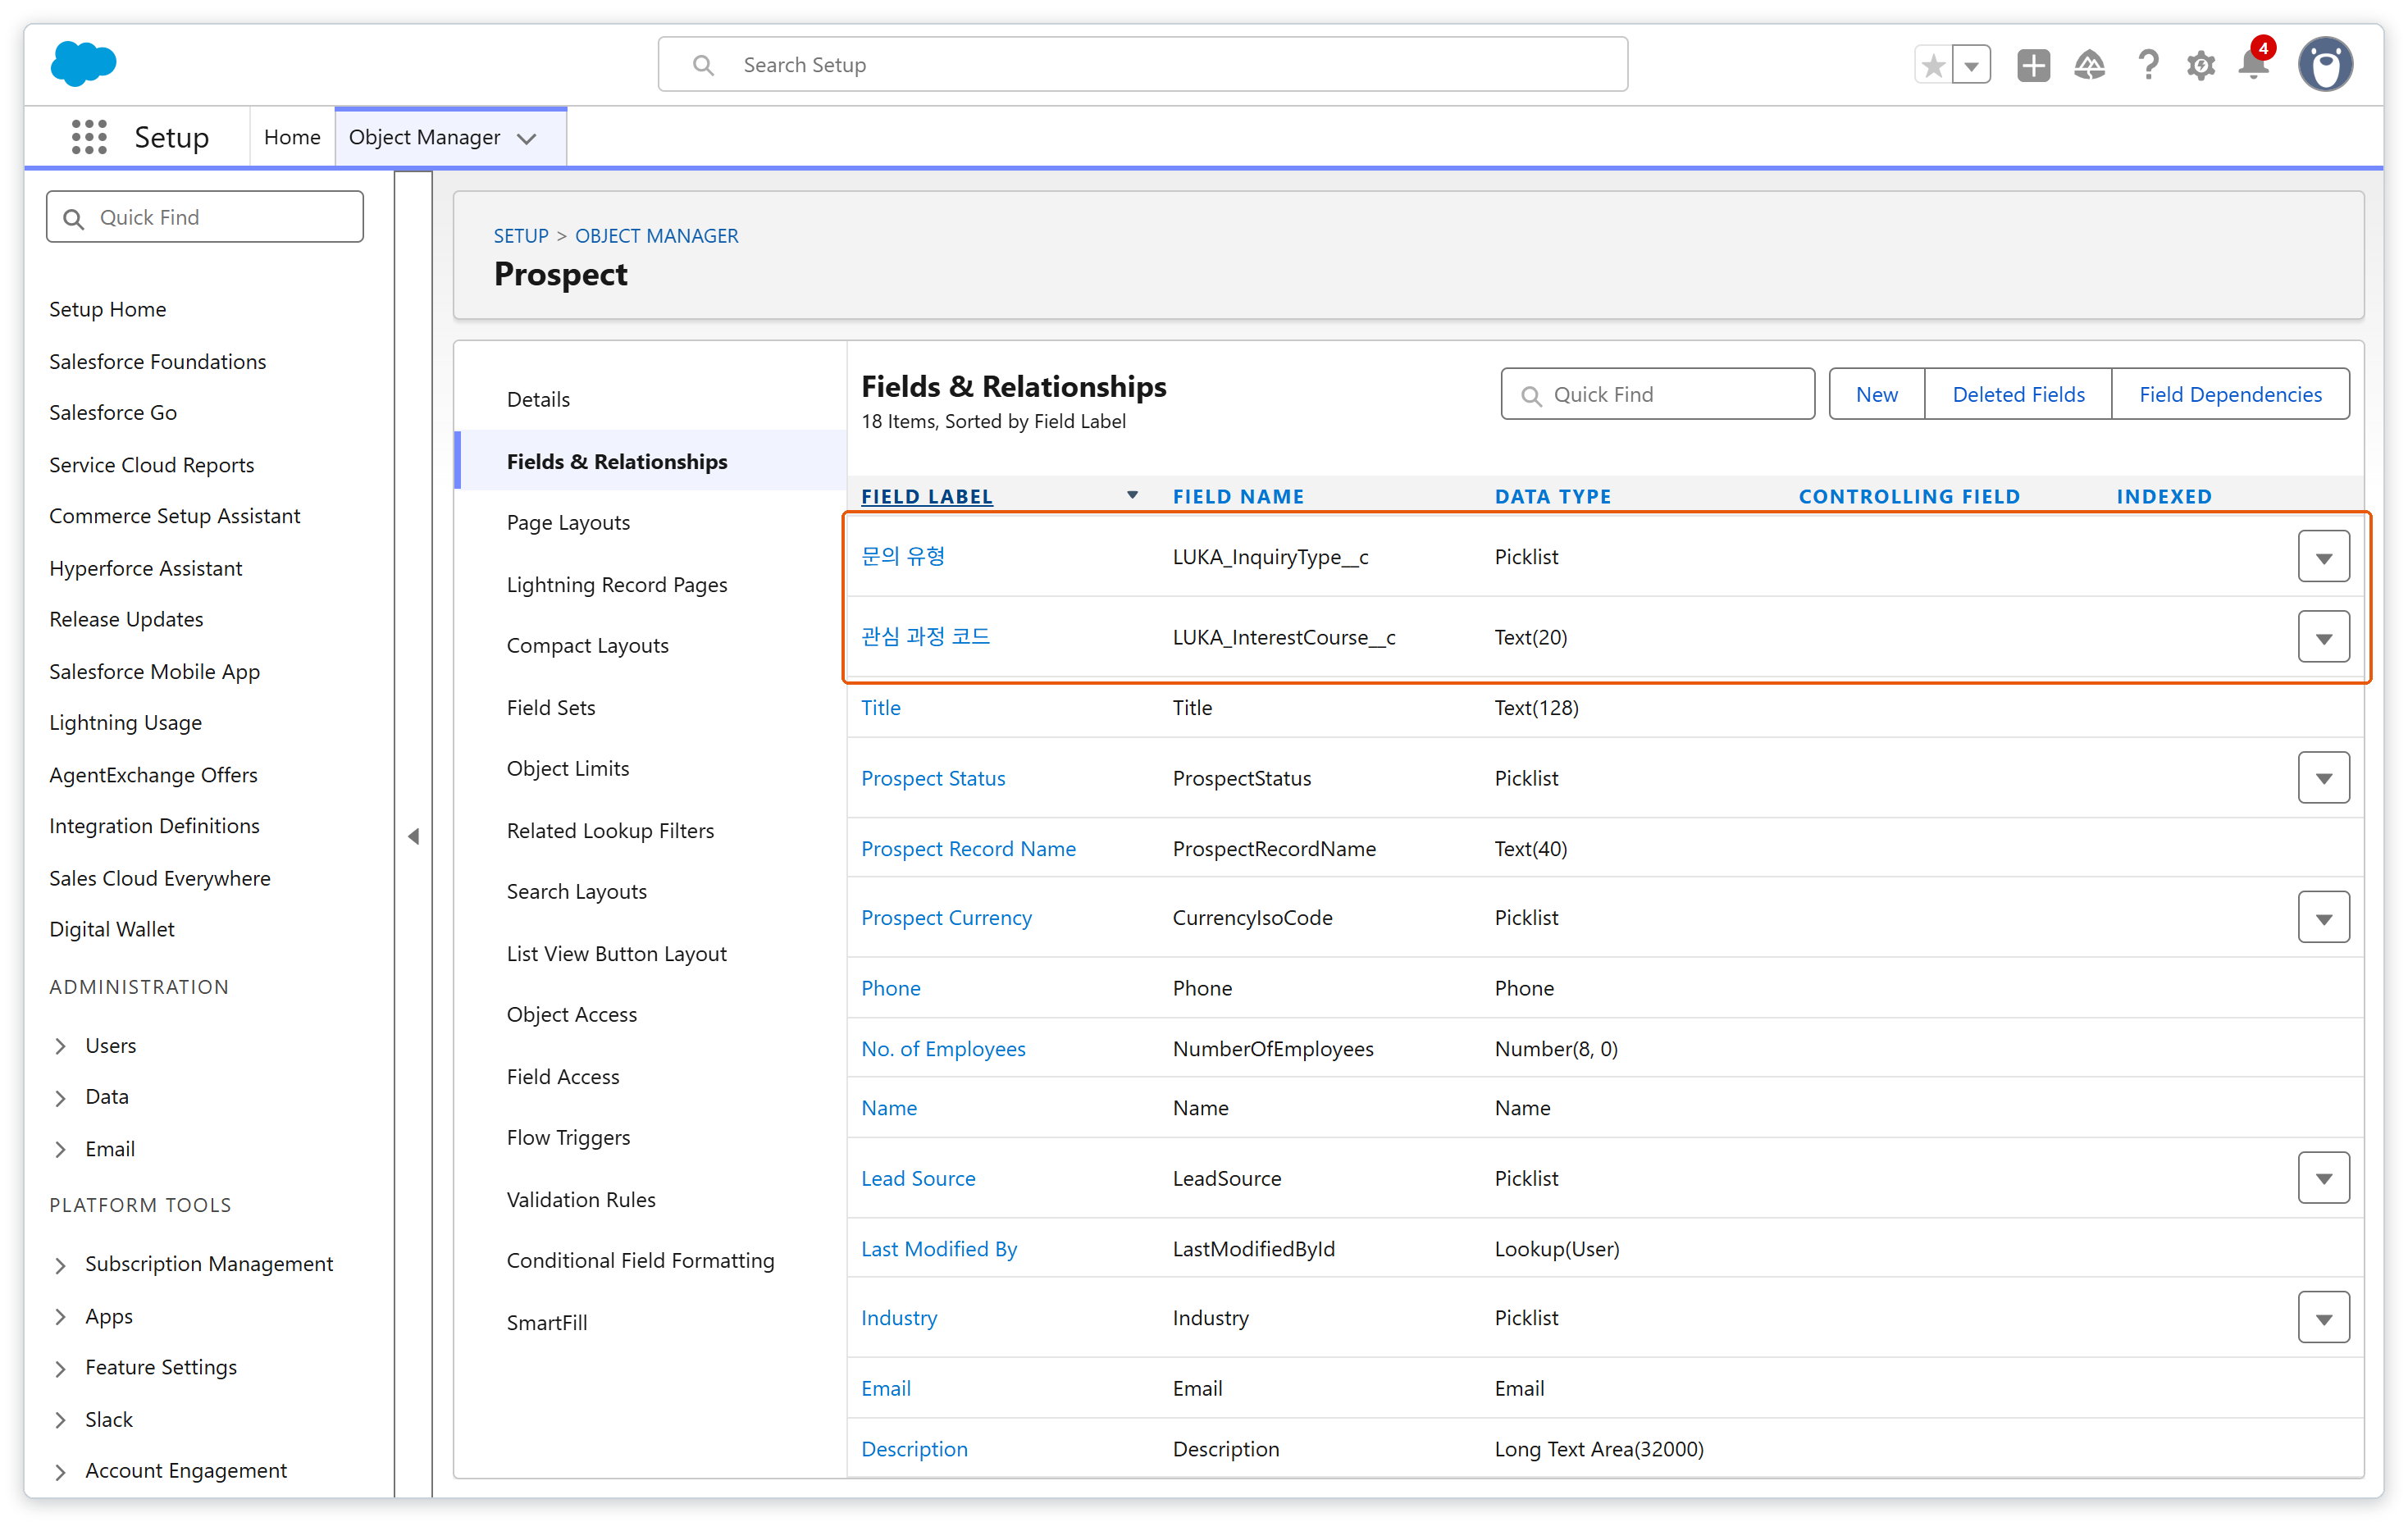The width and height of the screenshot is (2408, 1522).
Task: Switch to the Home tab
Action: click(x=292, y=137)
